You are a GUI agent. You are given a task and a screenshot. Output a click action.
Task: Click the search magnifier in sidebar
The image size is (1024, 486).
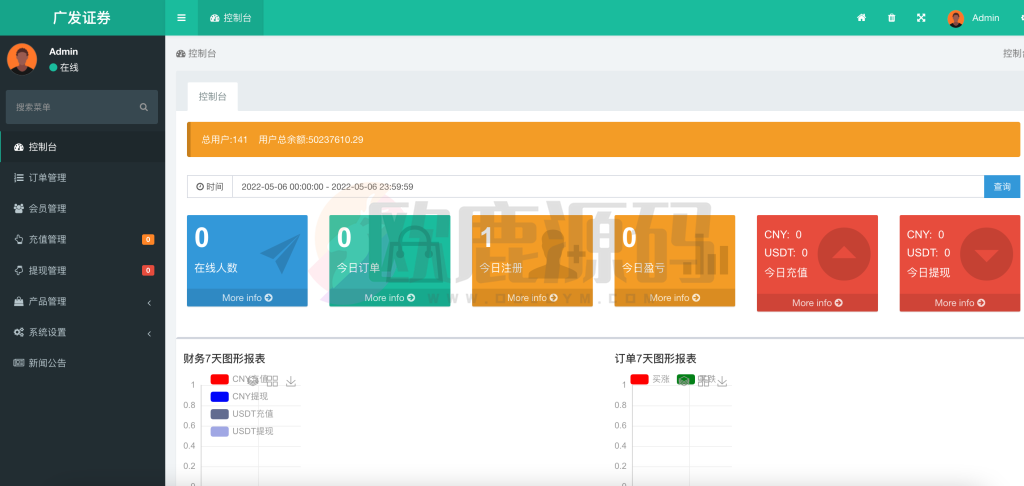(x=144, y=107)
